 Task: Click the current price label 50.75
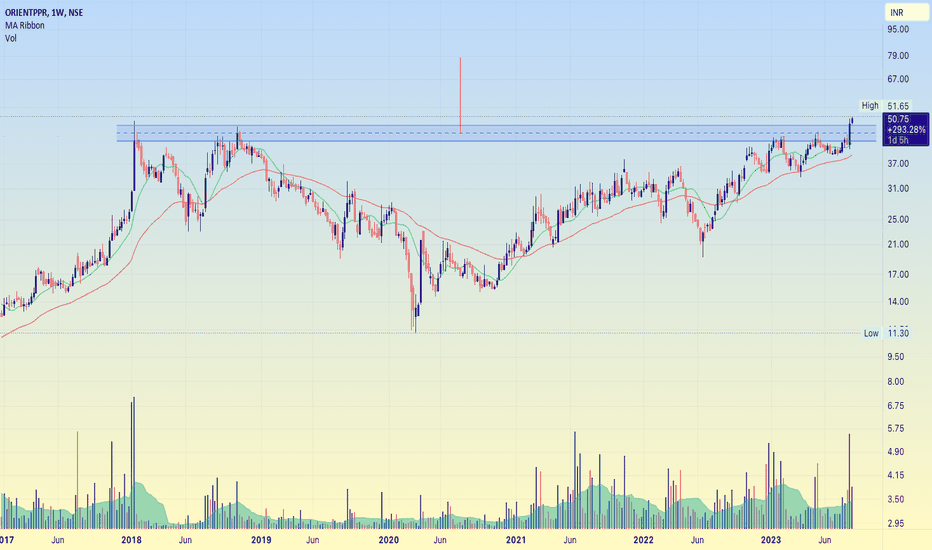898,119
